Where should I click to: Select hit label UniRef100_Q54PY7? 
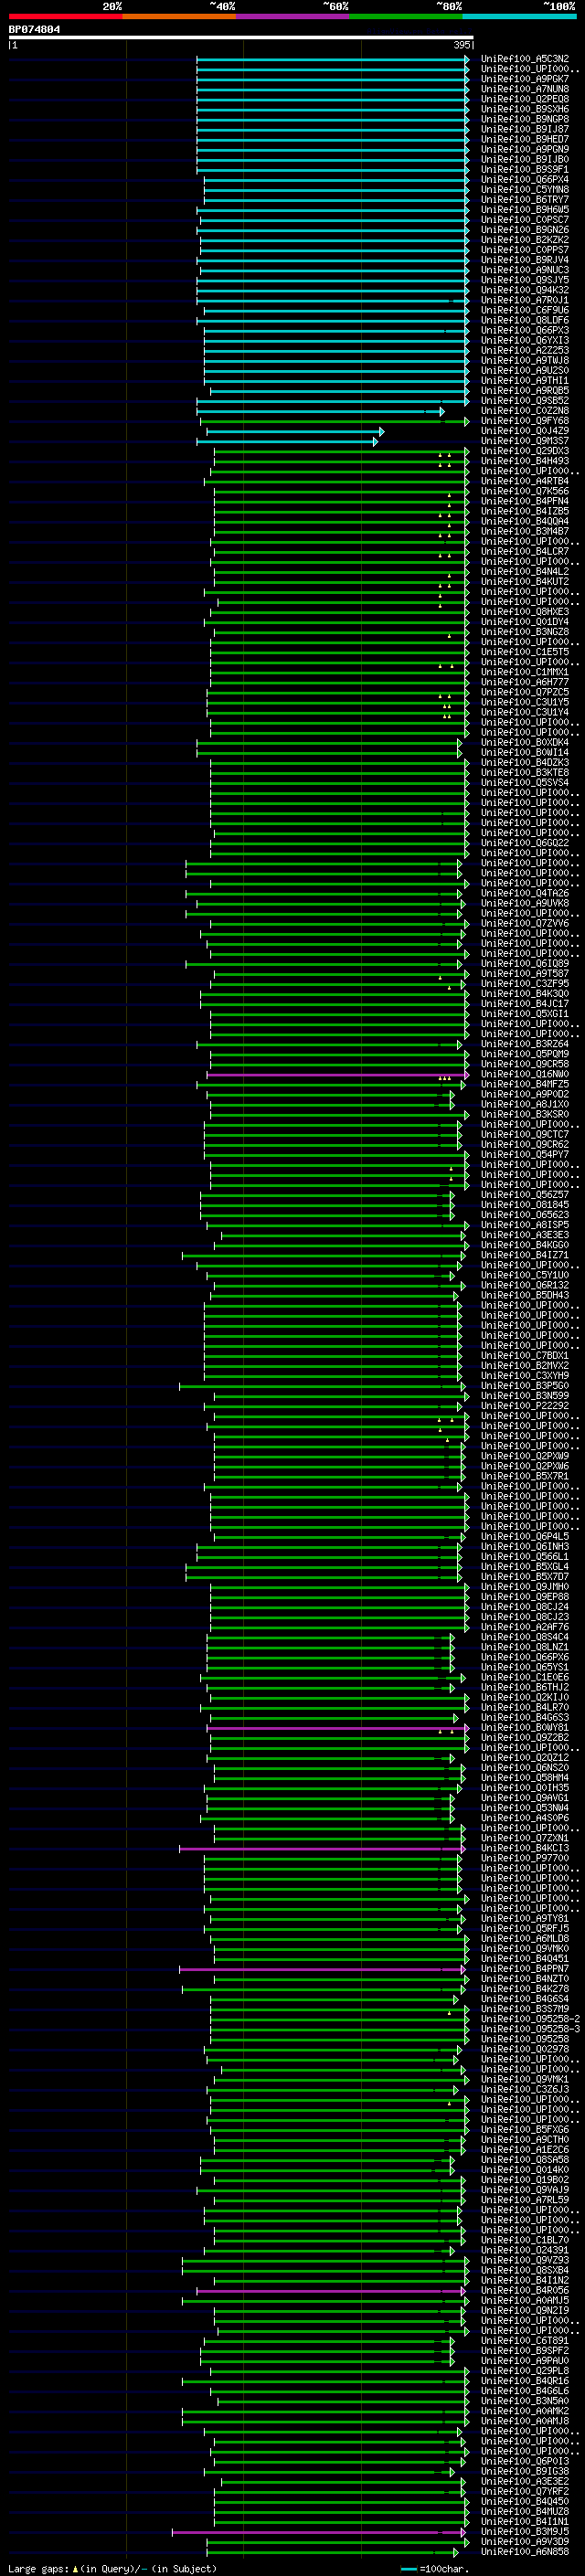525,1155
